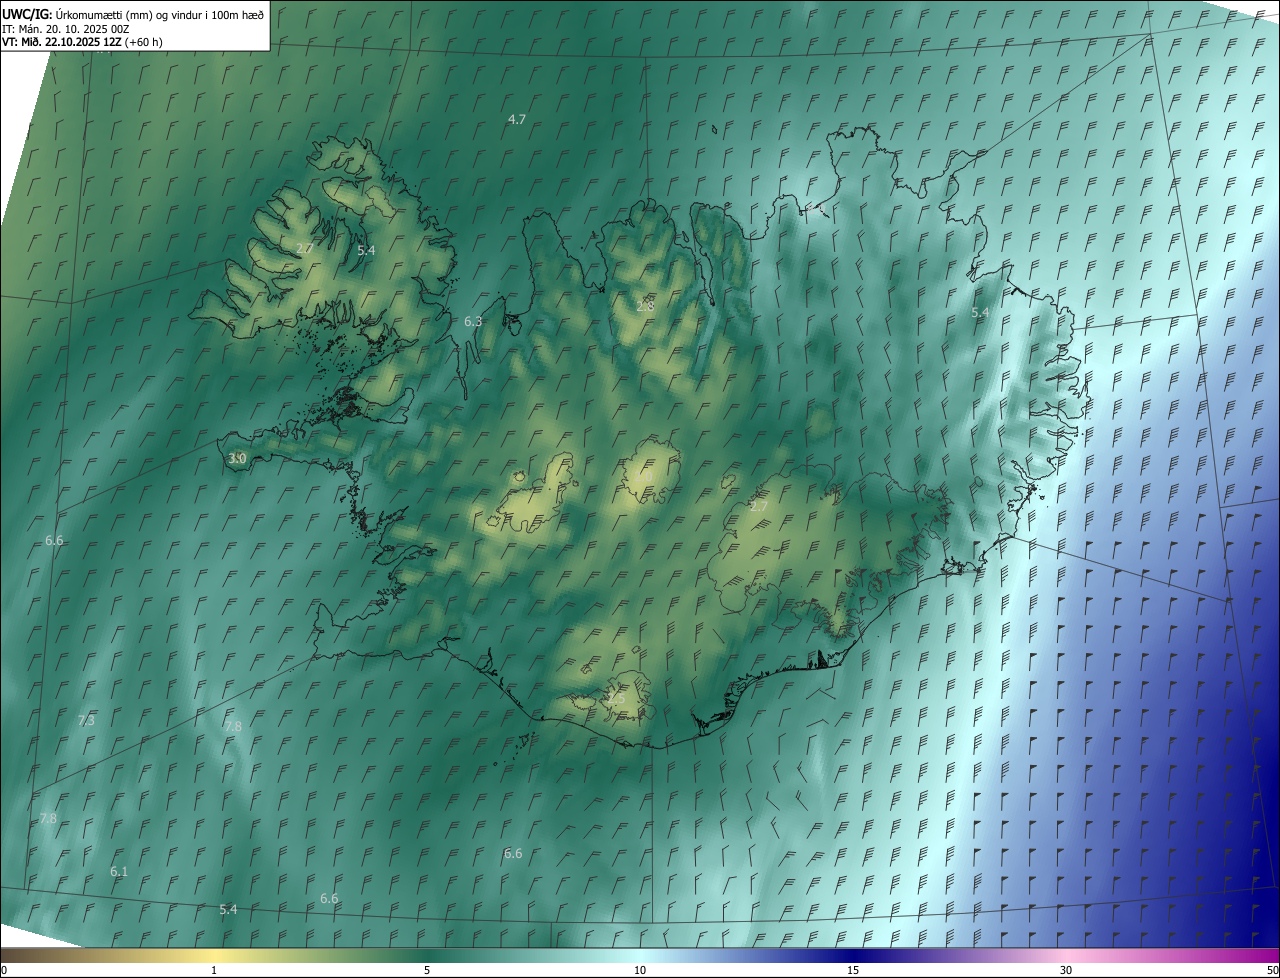This screenshot has width=1280, height=978.
Task: Click the 7.3 value southwest of Iceland
Action: [x=86, y=720]
